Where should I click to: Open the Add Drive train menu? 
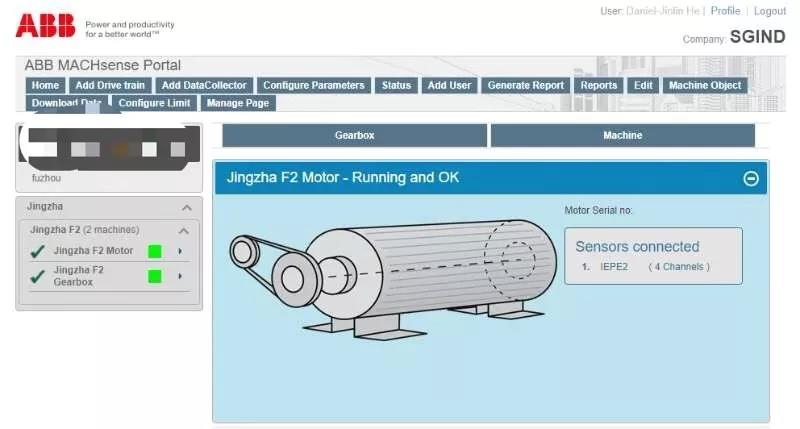coord(110,85)
